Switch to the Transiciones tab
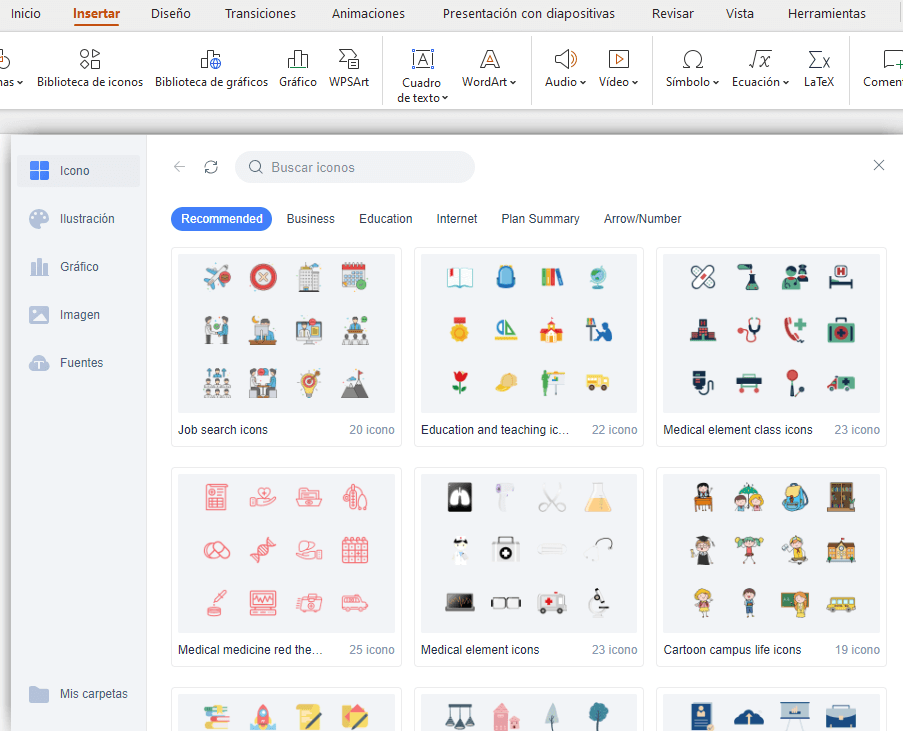Image resolution: width=903 pixels, height=731 pixels. [x=260, y=14]
